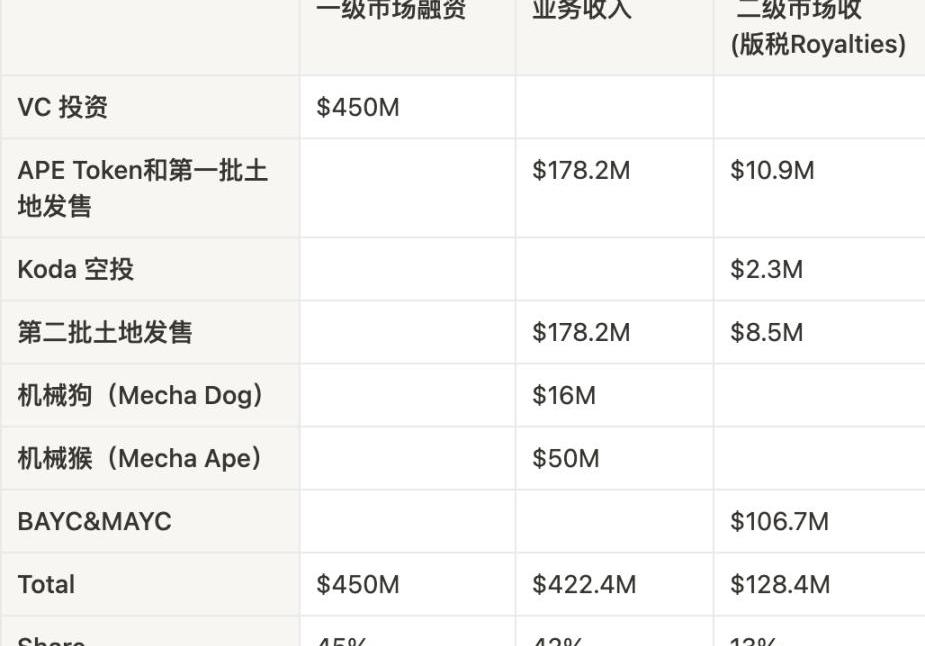Click the 版税Royalties column header
This screenshot has height=646, width=925.
pyautogui.click(x=818, y=44)
